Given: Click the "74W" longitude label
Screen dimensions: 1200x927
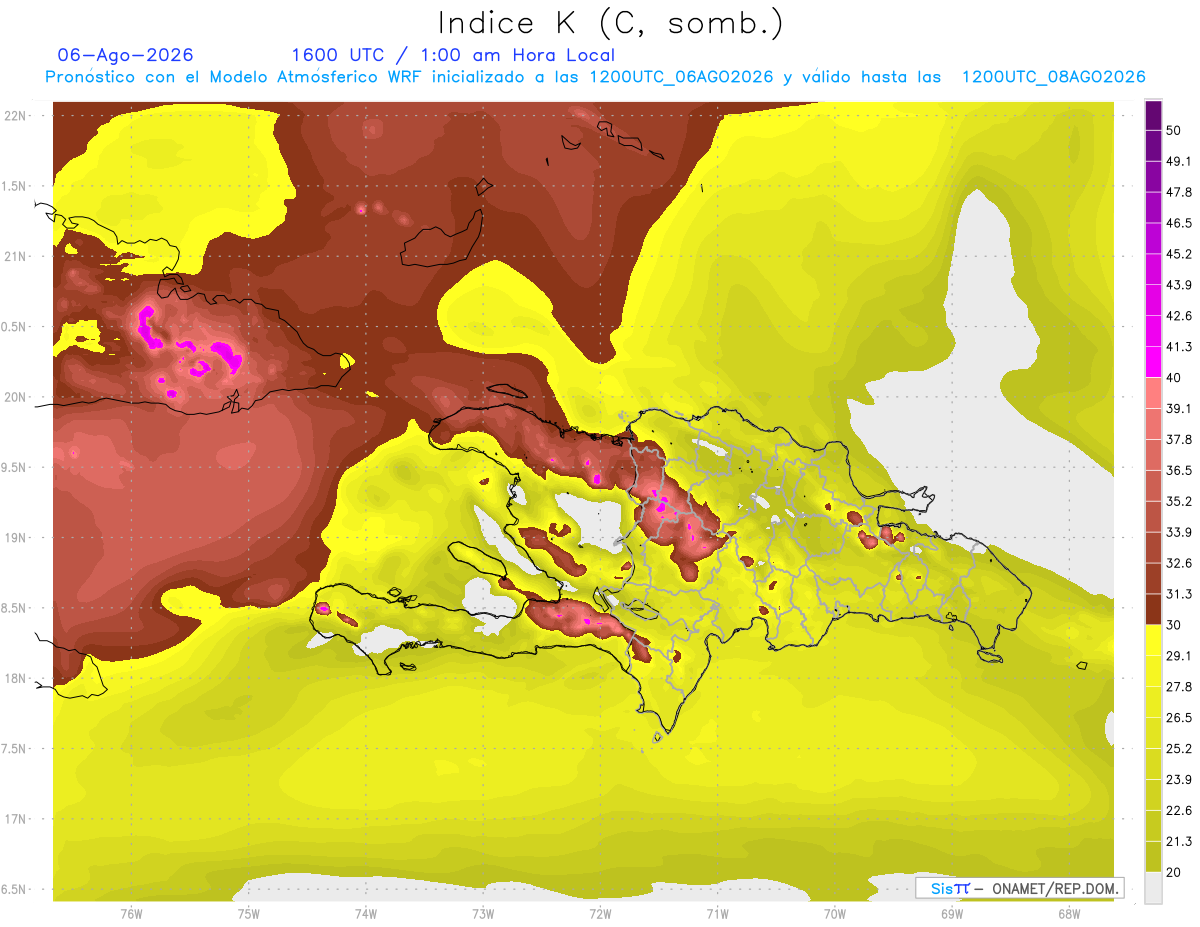Looking at the screenshot, I should 365,914.
